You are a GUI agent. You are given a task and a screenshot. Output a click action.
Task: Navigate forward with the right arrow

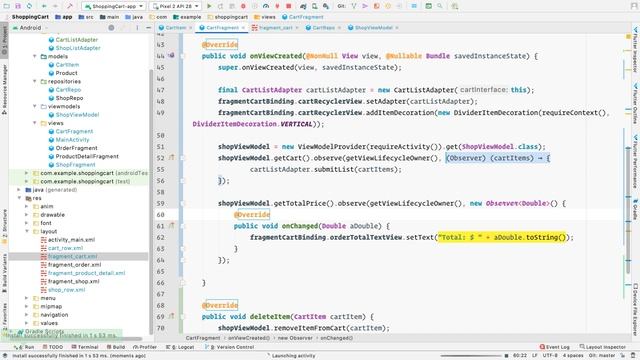55,6
